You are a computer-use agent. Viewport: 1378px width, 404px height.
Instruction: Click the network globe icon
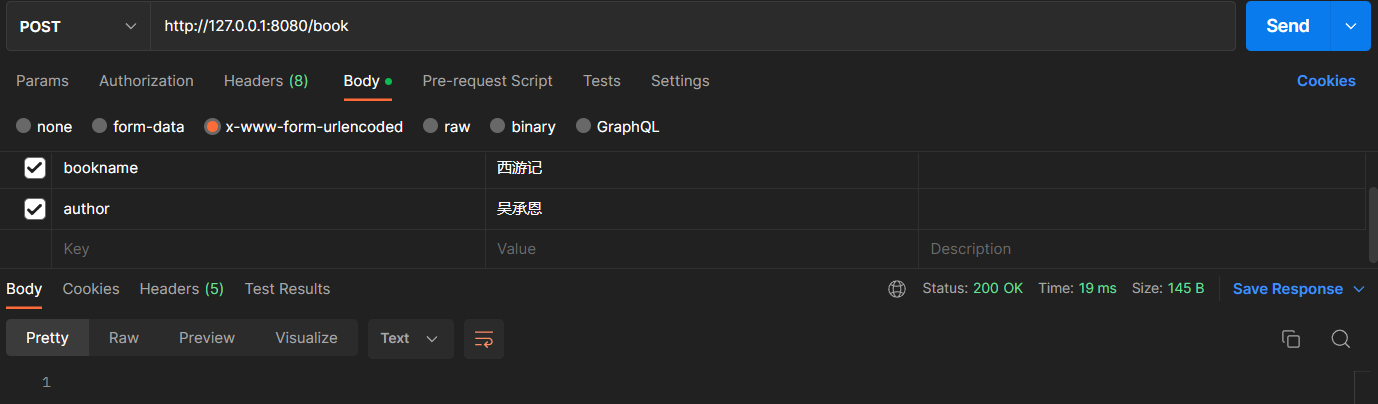point(897,289)
